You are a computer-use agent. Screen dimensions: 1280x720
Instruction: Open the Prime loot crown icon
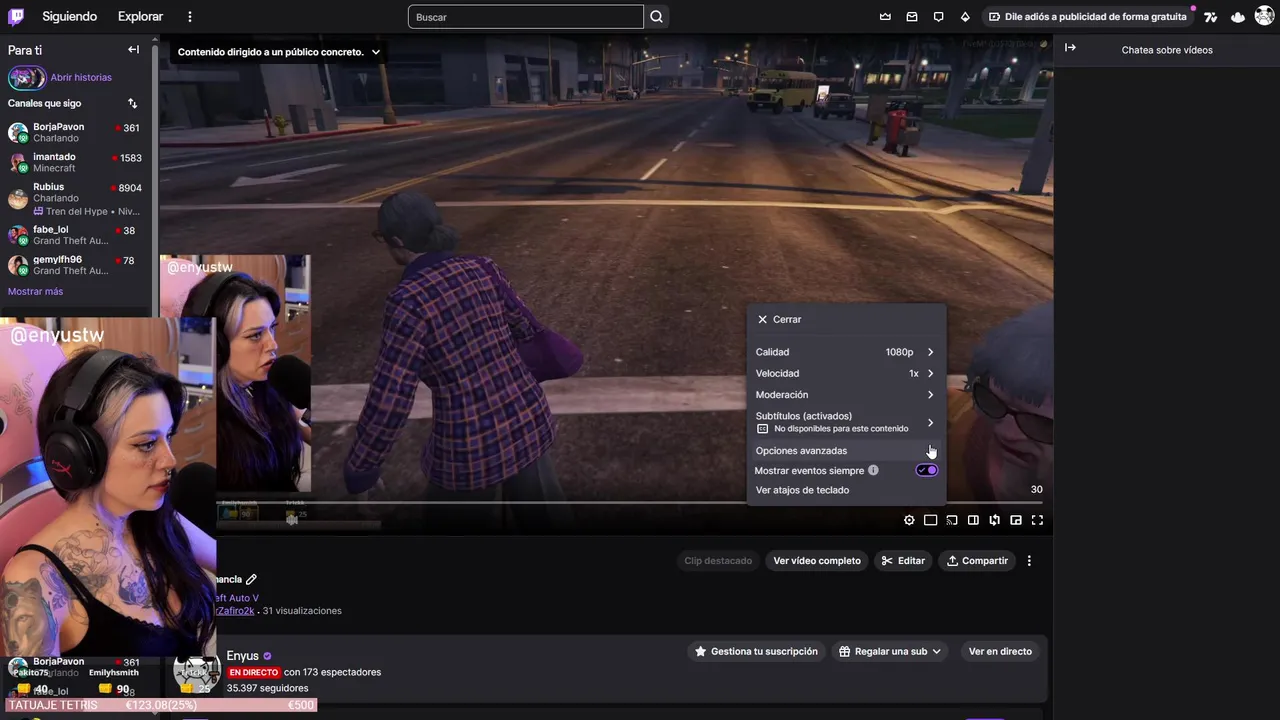(x=885, y=17)
